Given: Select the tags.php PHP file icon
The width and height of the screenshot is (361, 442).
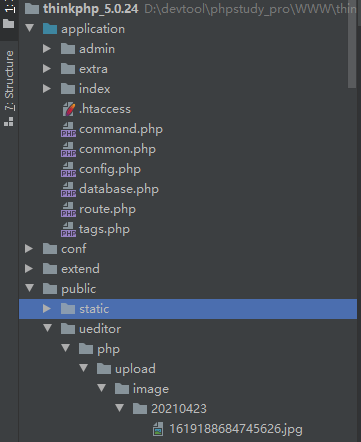Looking at the screenshot, I should (x=68, y=229).
